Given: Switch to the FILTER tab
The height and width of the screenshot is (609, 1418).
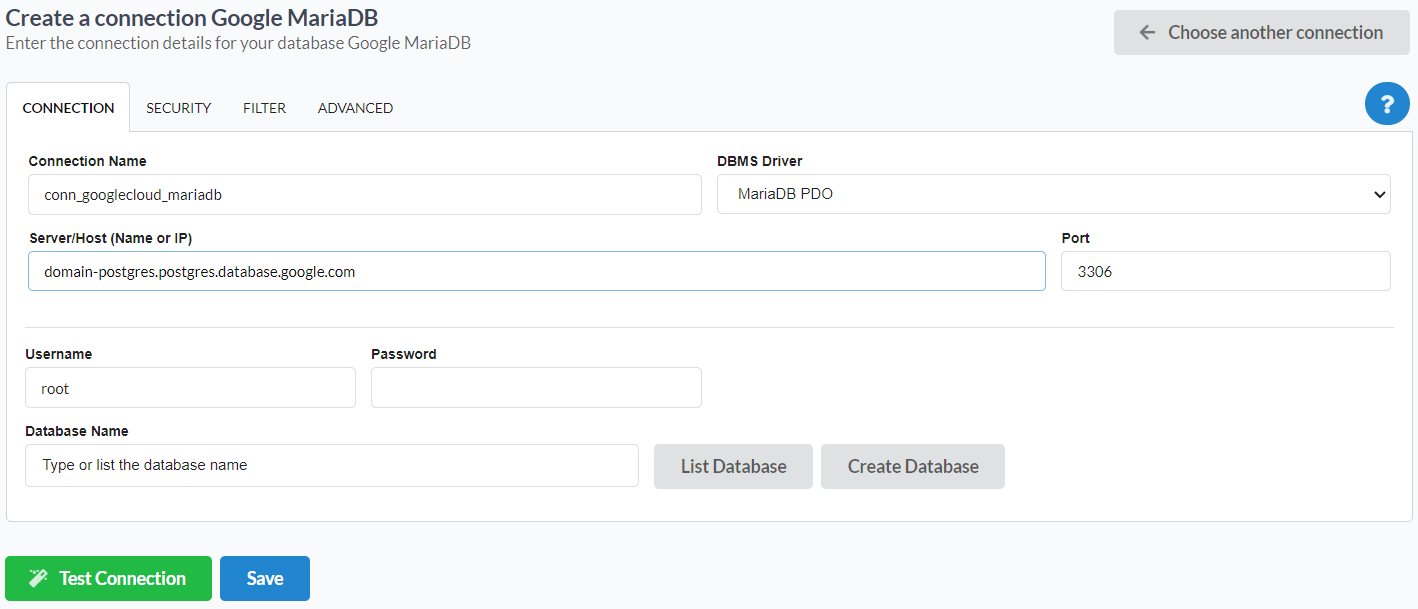Looking at the screenshot, I should point(263,107).
